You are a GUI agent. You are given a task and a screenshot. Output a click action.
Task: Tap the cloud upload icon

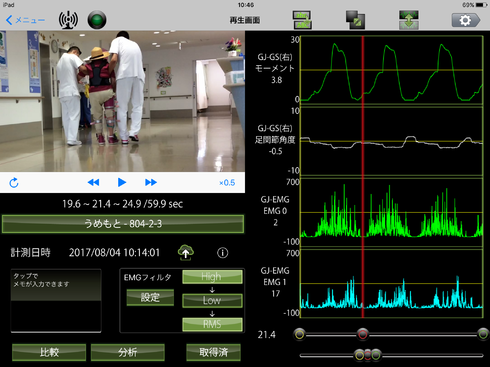(186, 252)
